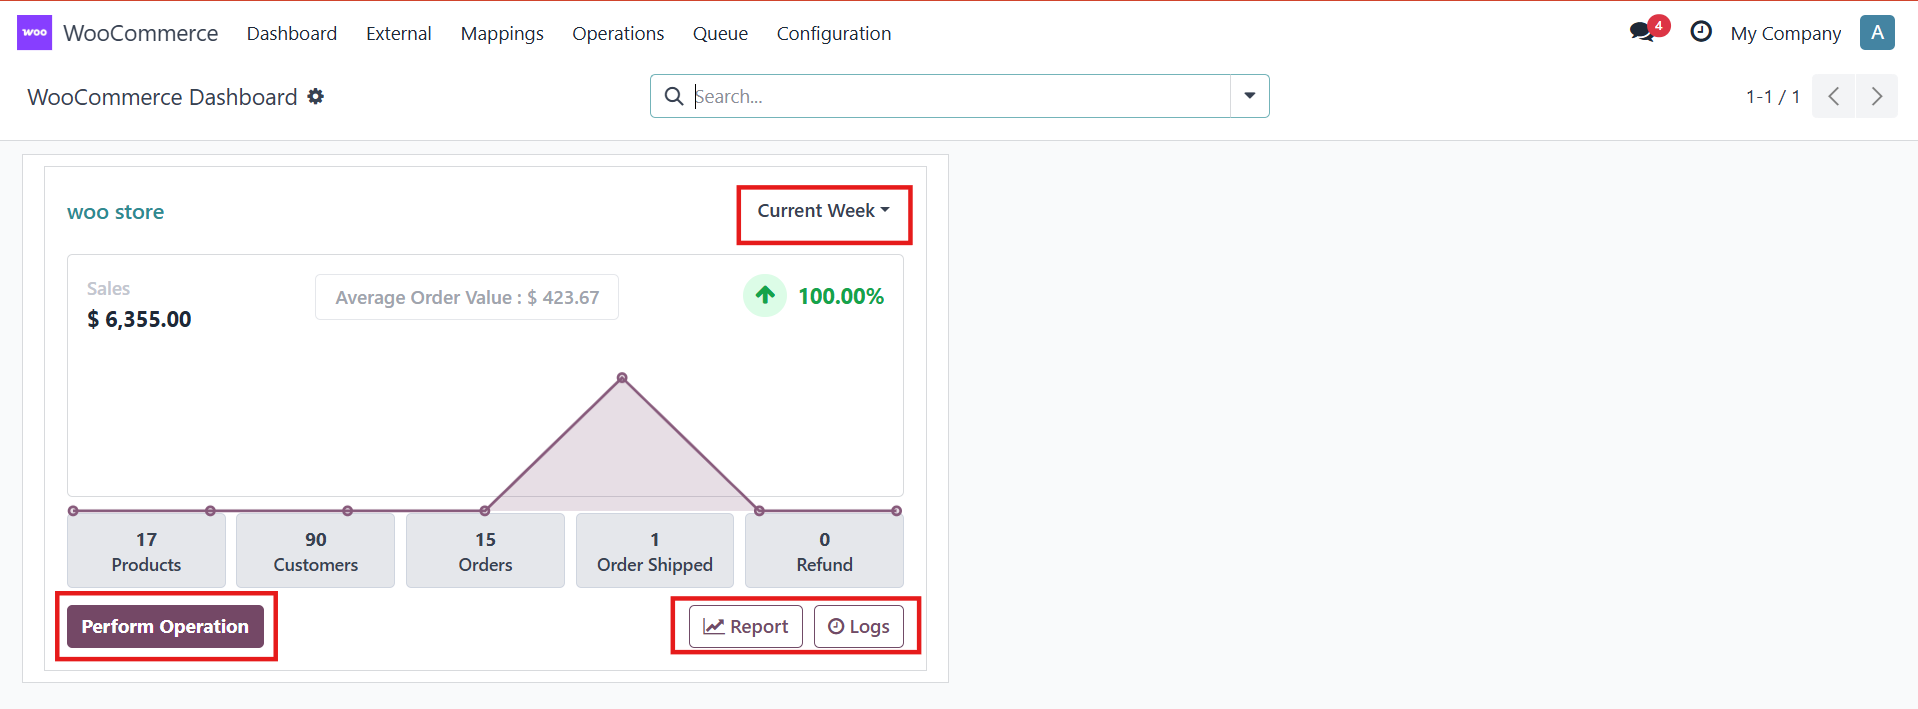Open the activities clock icon
The image size is (1918, 709).
tap(1700, 32)
